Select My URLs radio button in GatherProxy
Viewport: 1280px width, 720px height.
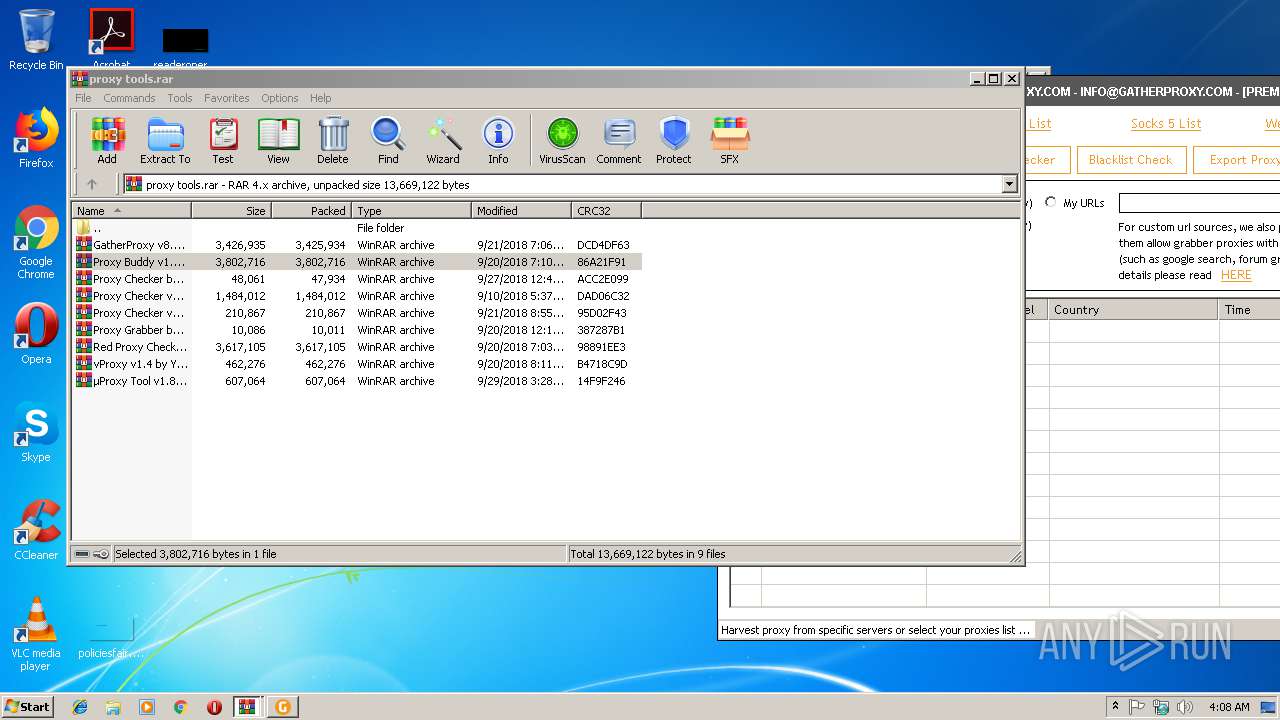1050,203
